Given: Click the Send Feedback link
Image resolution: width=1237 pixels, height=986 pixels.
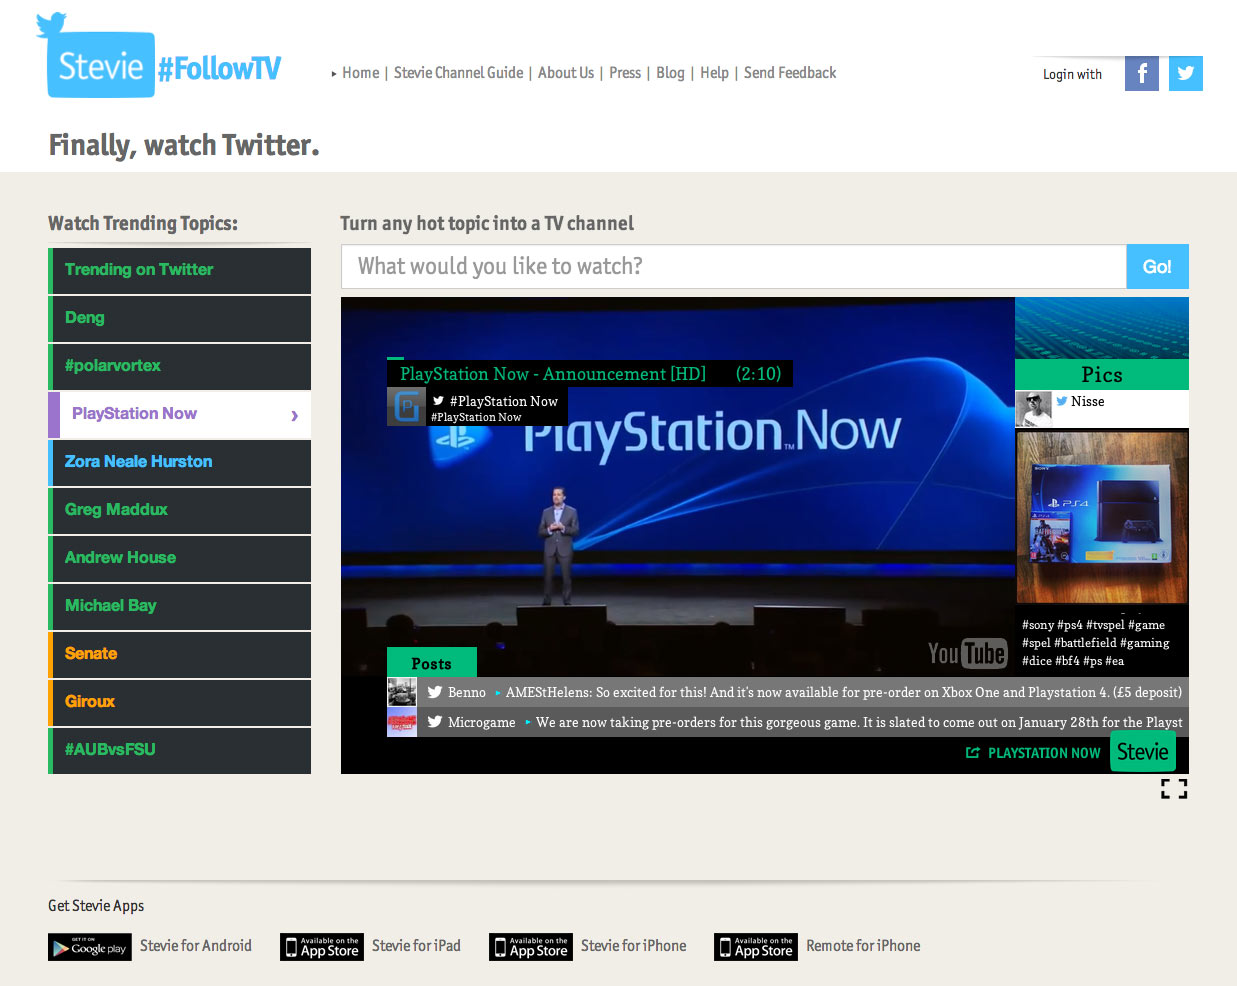Looking at the screenshot, I should coord(790,73).
